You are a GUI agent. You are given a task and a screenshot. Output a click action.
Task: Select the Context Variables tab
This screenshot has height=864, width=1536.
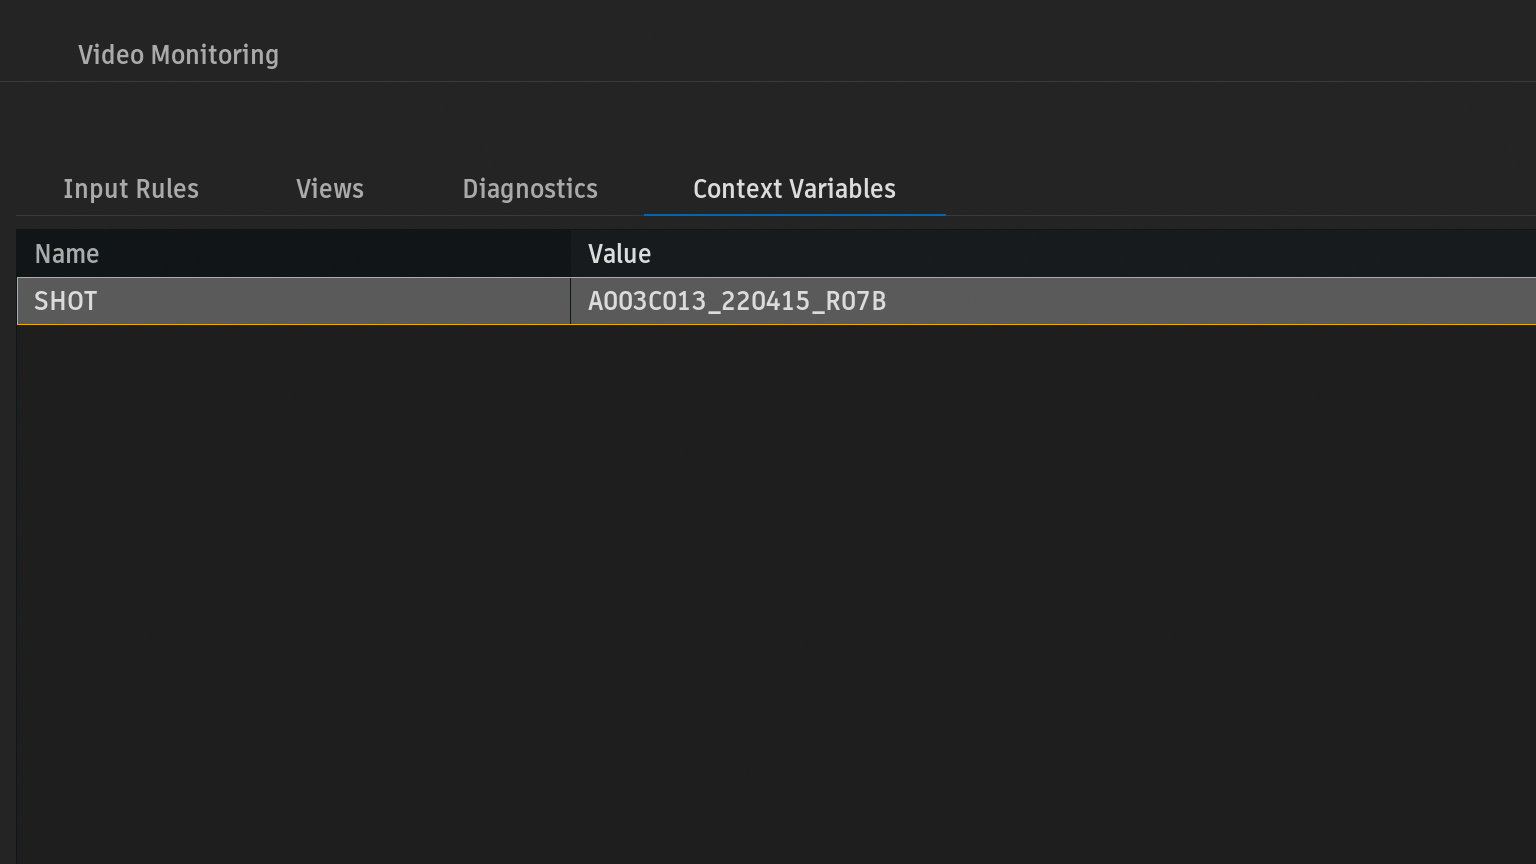pyautogui.click(x=794, y=189)
